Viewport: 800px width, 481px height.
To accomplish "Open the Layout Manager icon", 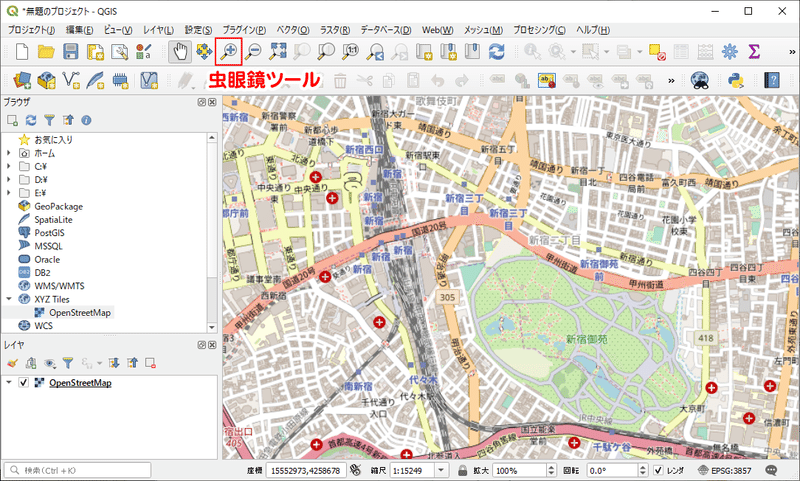I will (x=119, y=52).
